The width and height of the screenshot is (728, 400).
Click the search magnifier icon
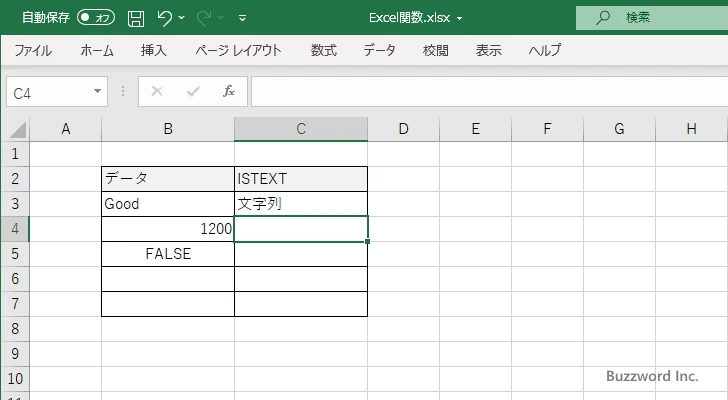(603, 18)
